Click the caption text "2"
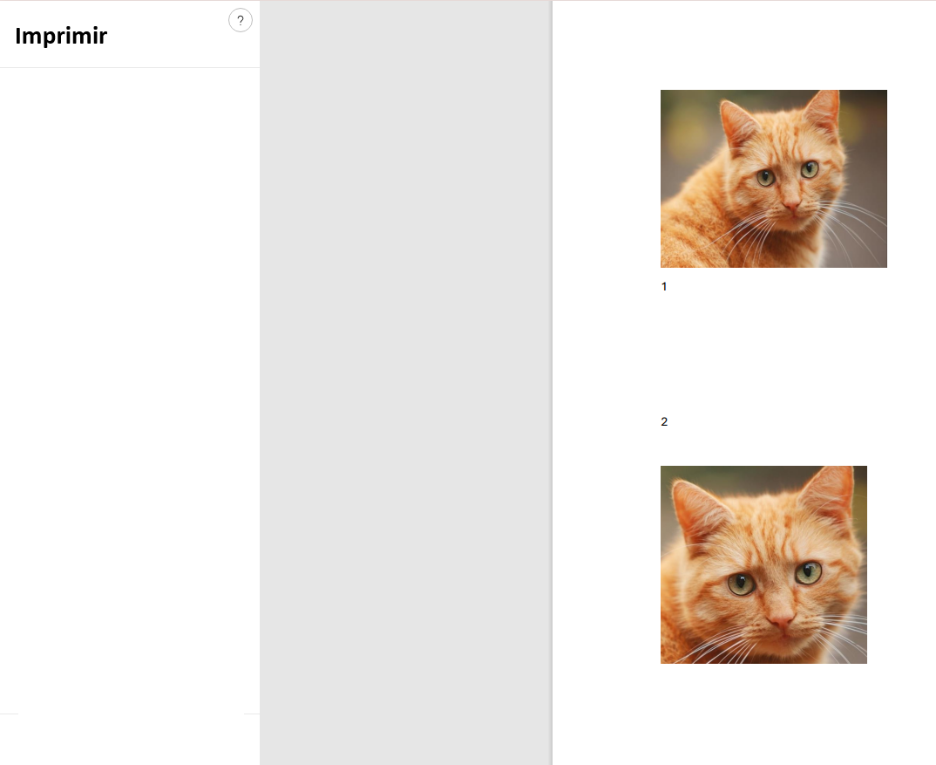Viewport: 936px width, 765px height. coord(664,422)
